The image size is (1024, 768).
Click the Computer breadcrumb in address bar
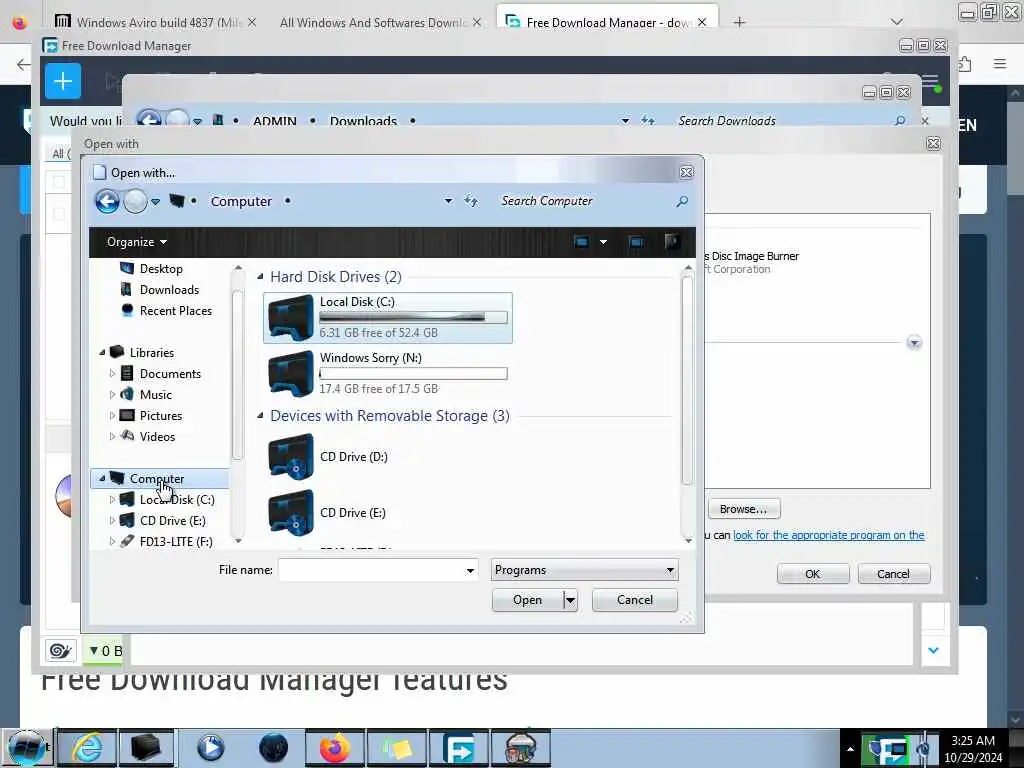[241, 201]
